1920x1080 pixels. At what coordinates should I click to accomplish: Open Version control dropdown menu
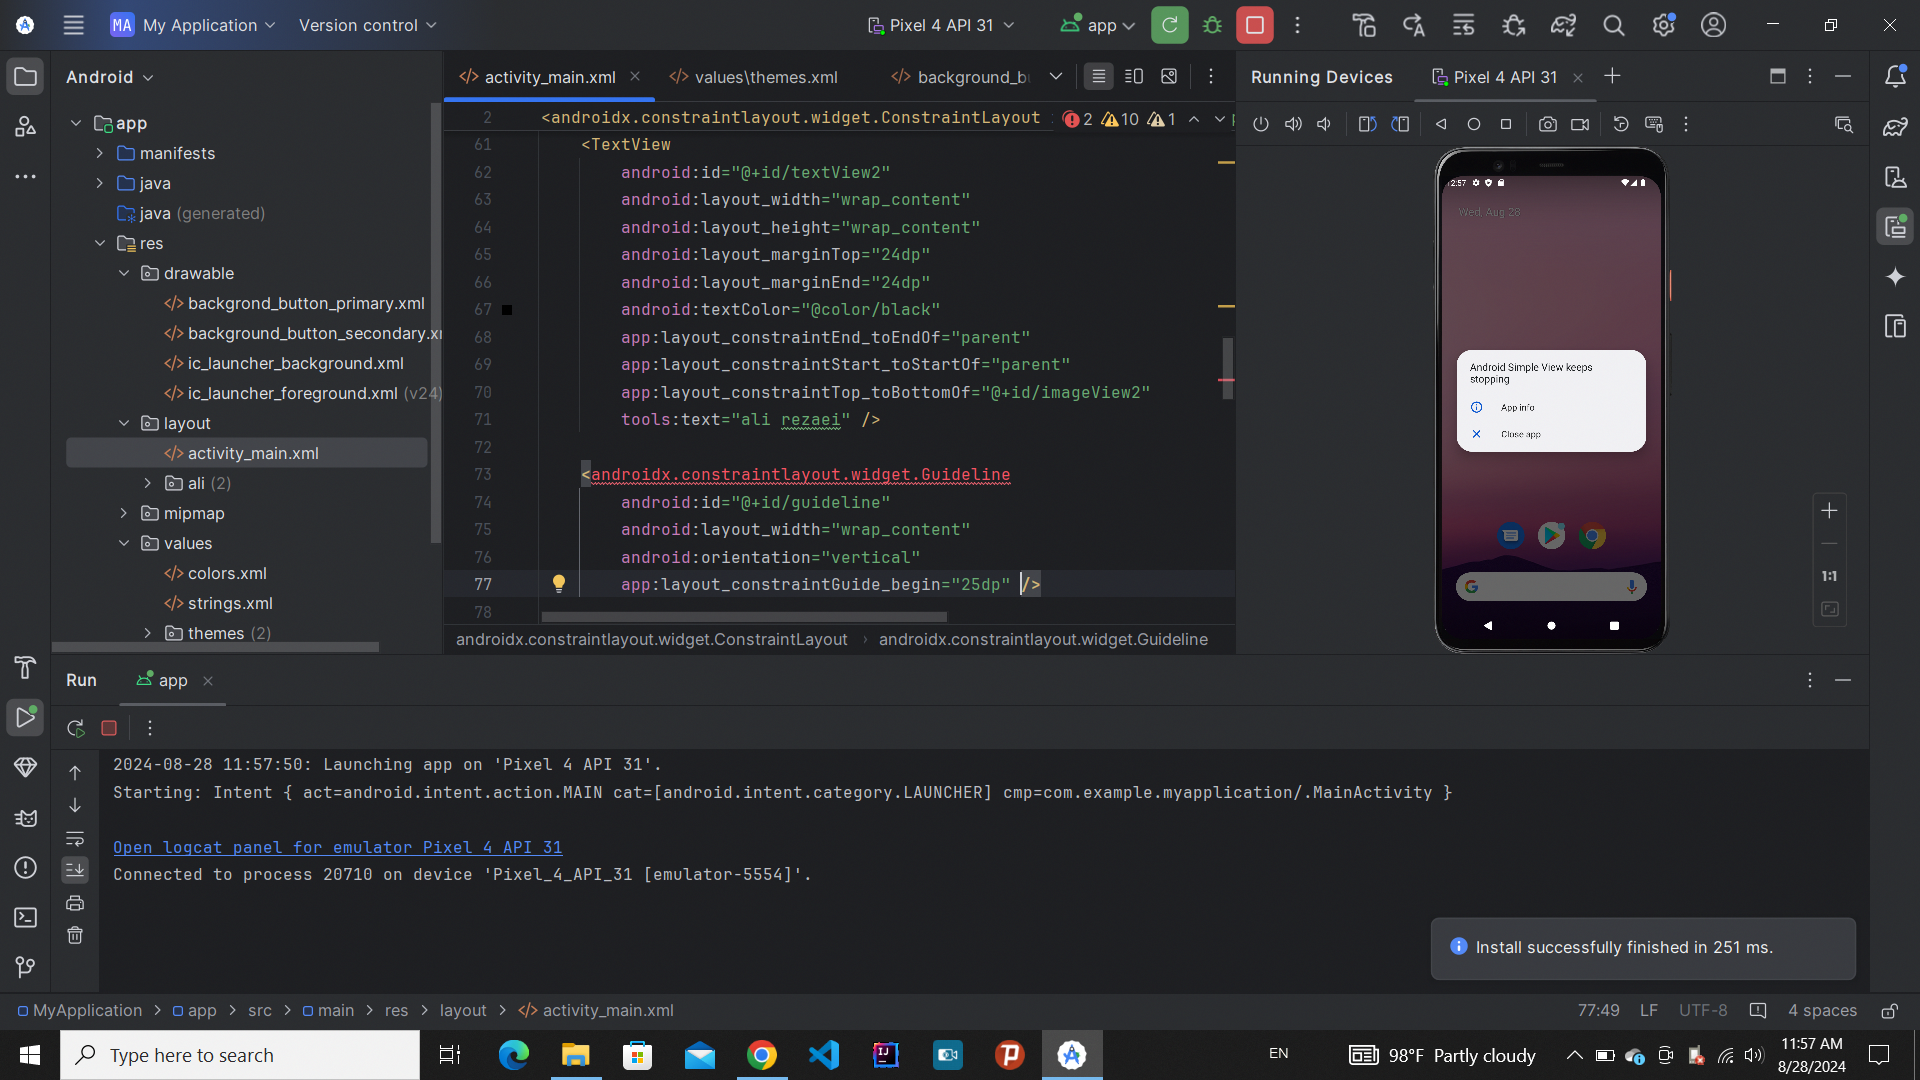pyautogui.click(x=367, y=25)
